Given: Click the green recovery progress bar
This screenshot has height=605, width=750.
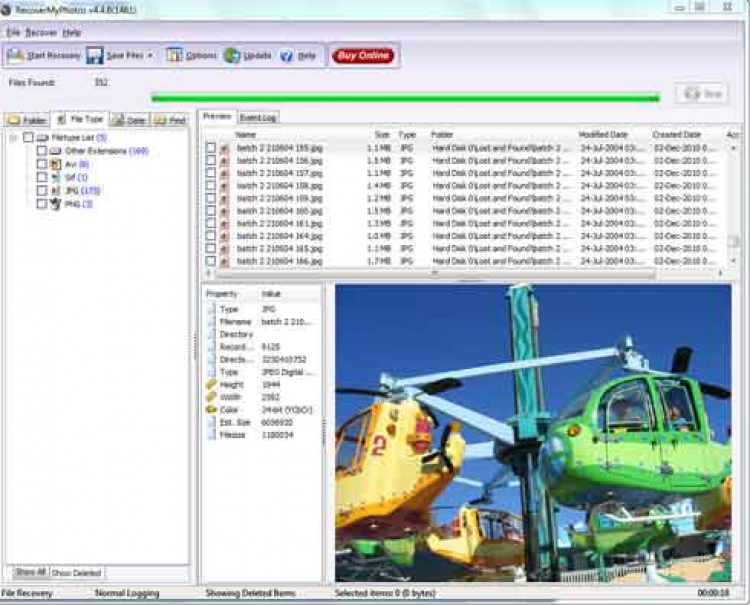Looking at the screenshot, I should click(x=405, y=98).
